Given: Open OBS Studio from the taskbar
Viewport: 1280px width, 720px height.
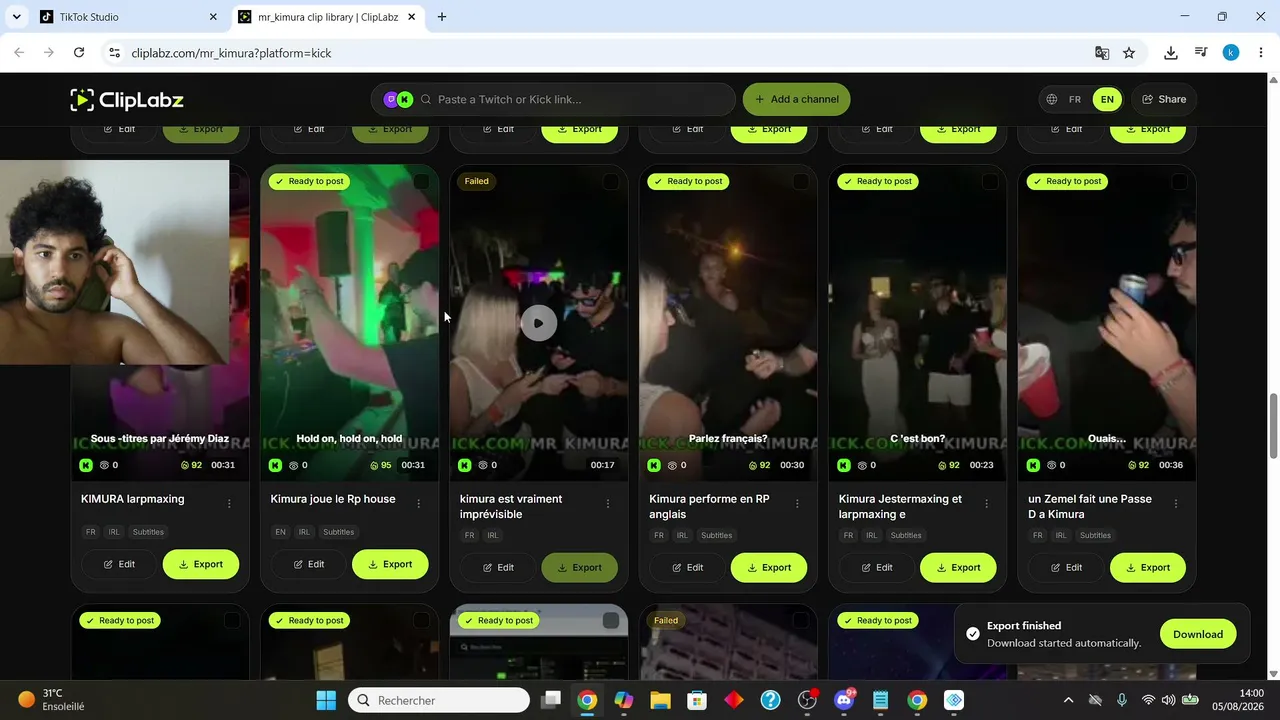Looking at the screenshot, I should coord(807,700).
